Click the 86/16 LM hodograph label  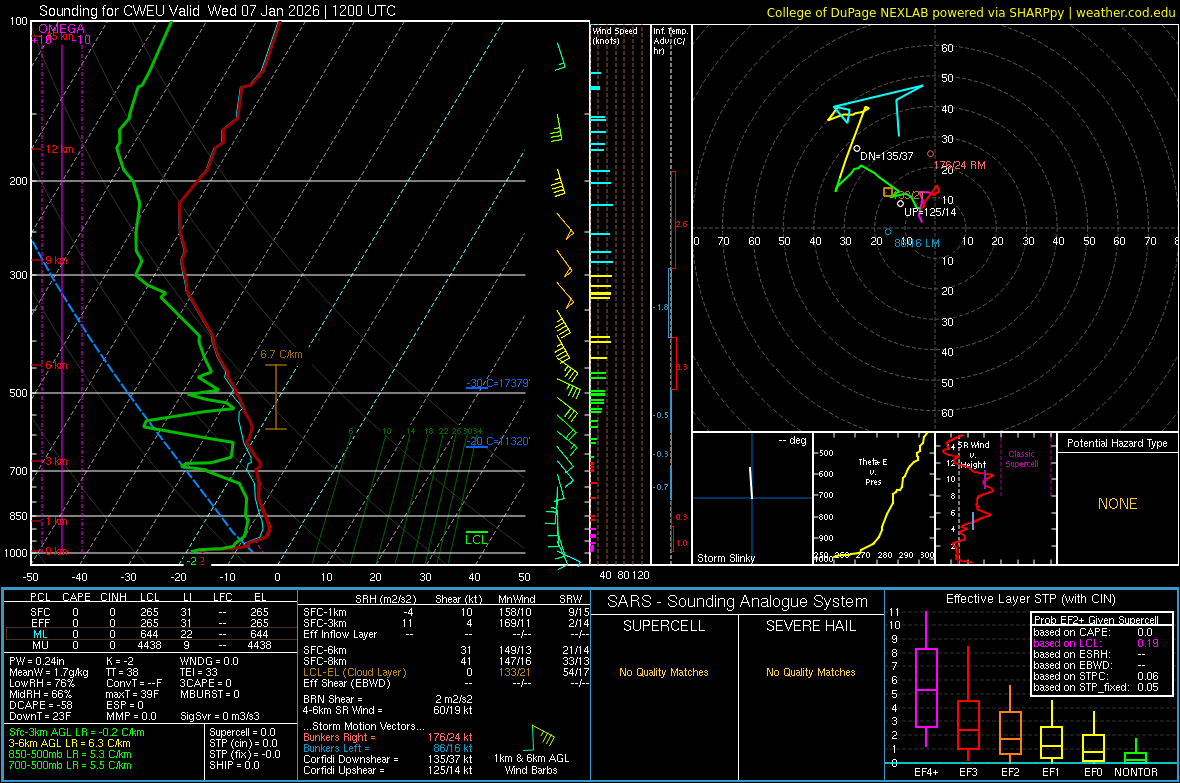[917, 242]
